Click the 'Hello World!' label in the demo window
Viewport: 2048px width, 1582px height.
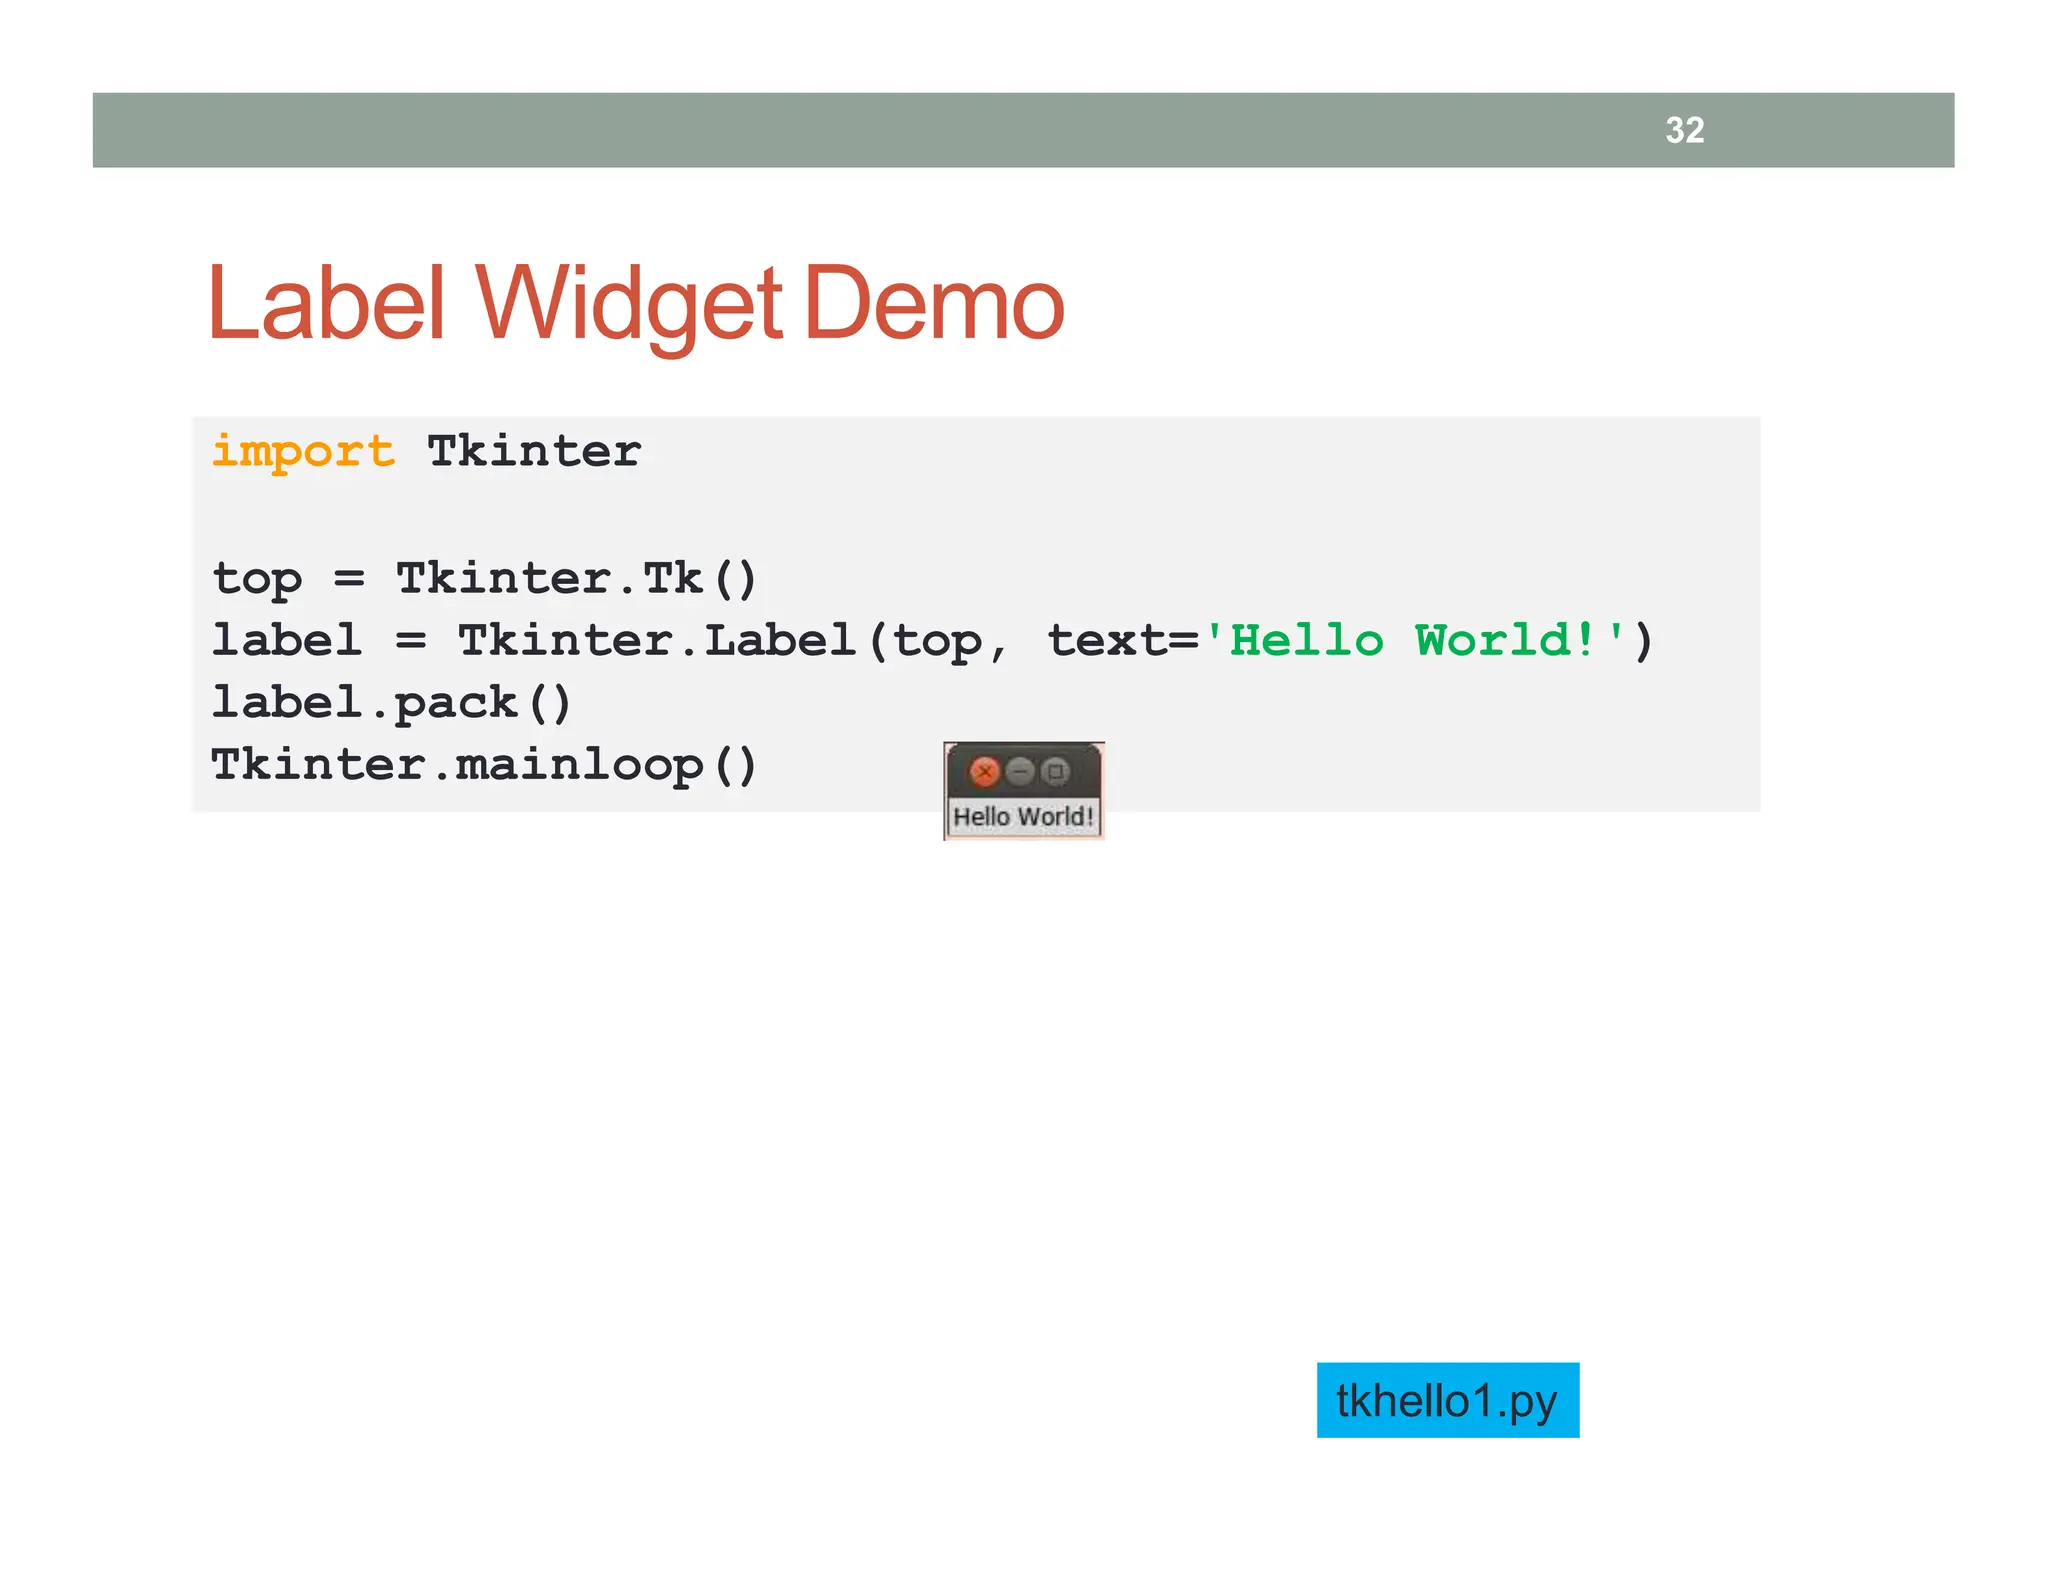tap(1023, 817)
